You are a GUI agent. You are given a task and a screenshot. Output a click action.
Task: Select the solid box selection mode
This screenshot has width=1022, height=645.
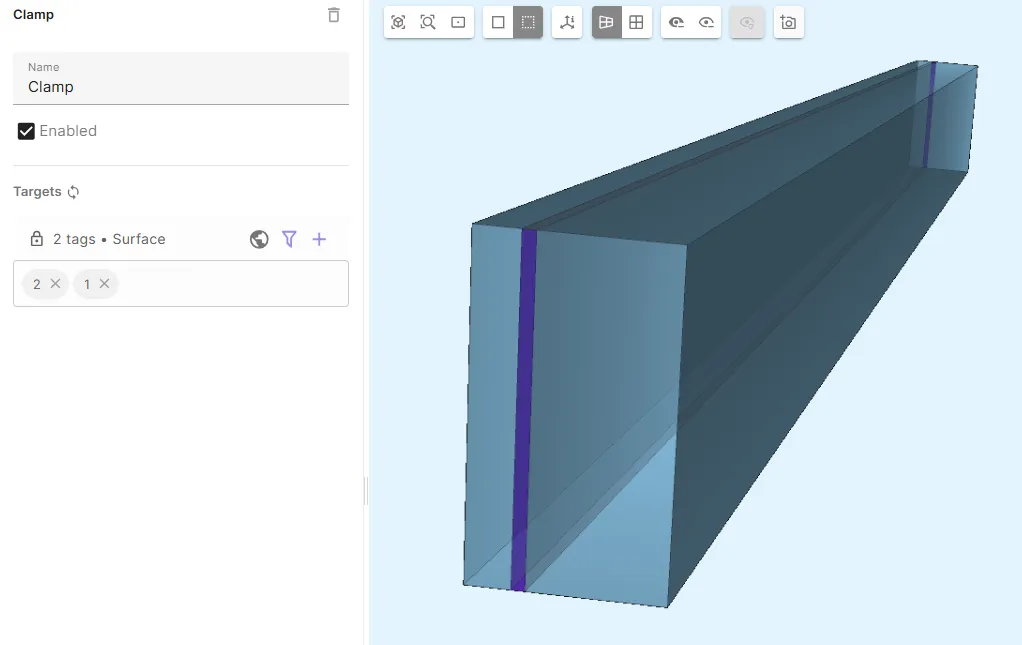498,22
